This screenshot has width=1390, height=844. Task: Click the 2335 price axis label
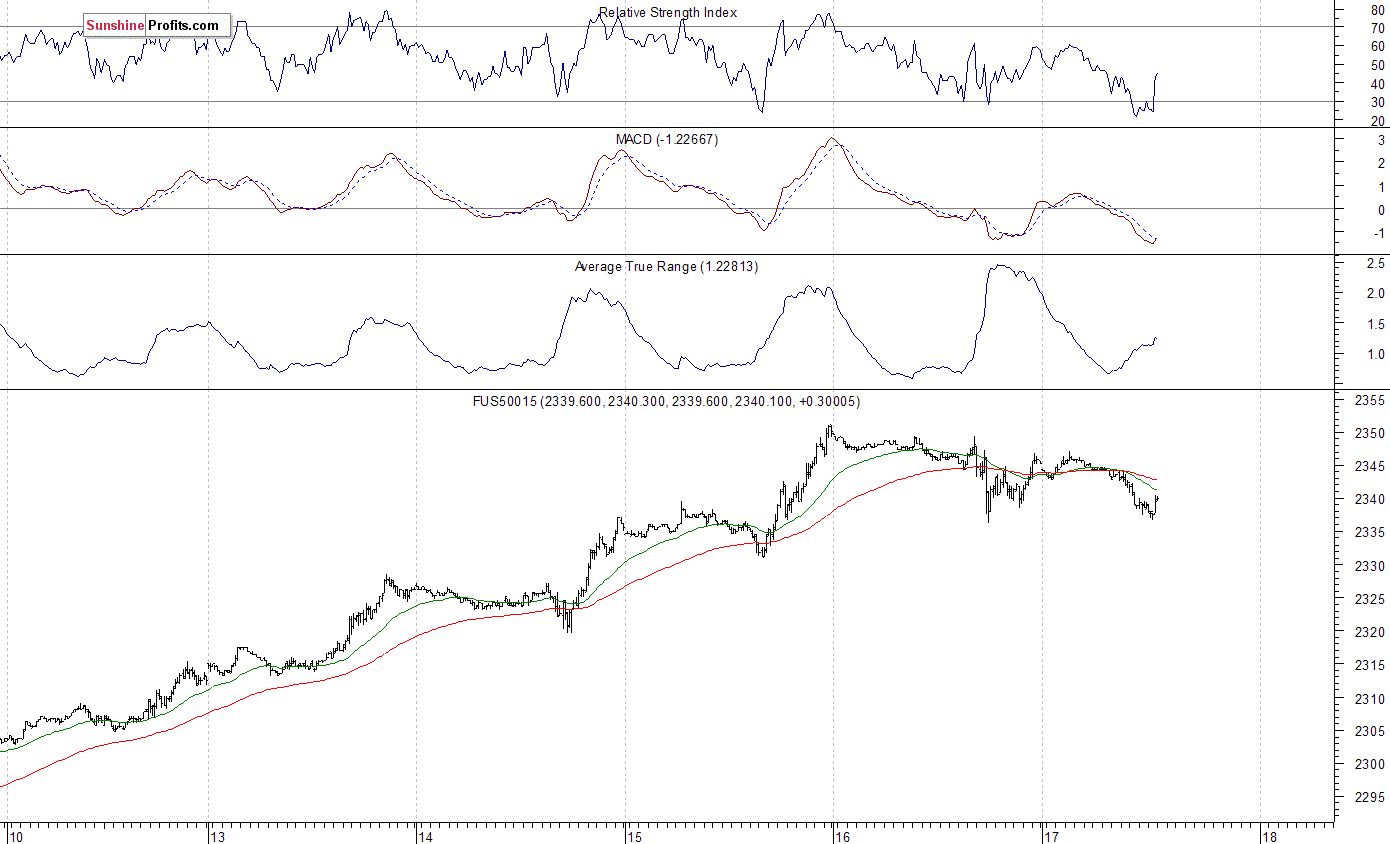click(1369, 533)
